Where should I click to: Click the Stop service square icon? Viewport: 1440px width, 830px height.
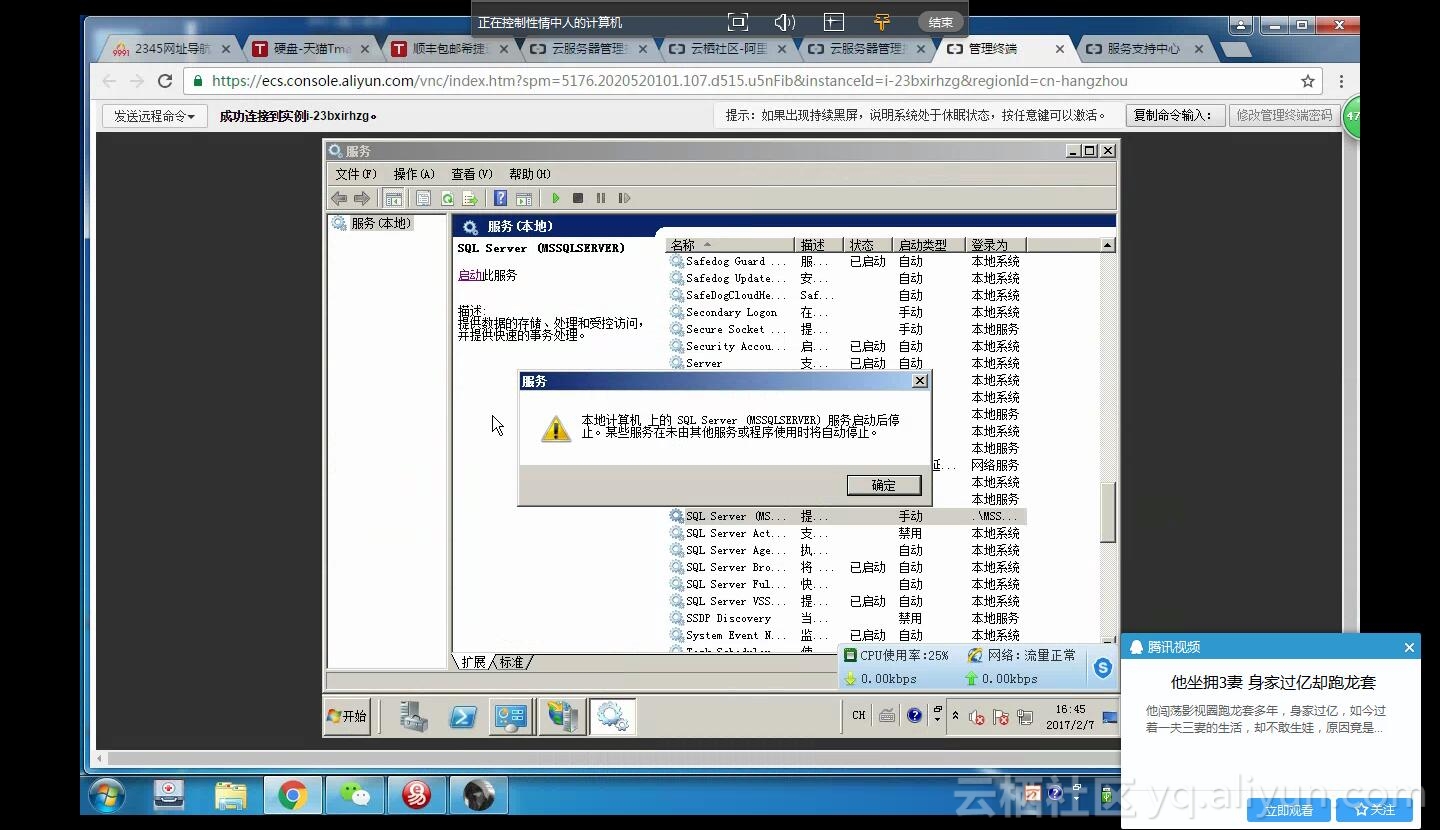578,198
